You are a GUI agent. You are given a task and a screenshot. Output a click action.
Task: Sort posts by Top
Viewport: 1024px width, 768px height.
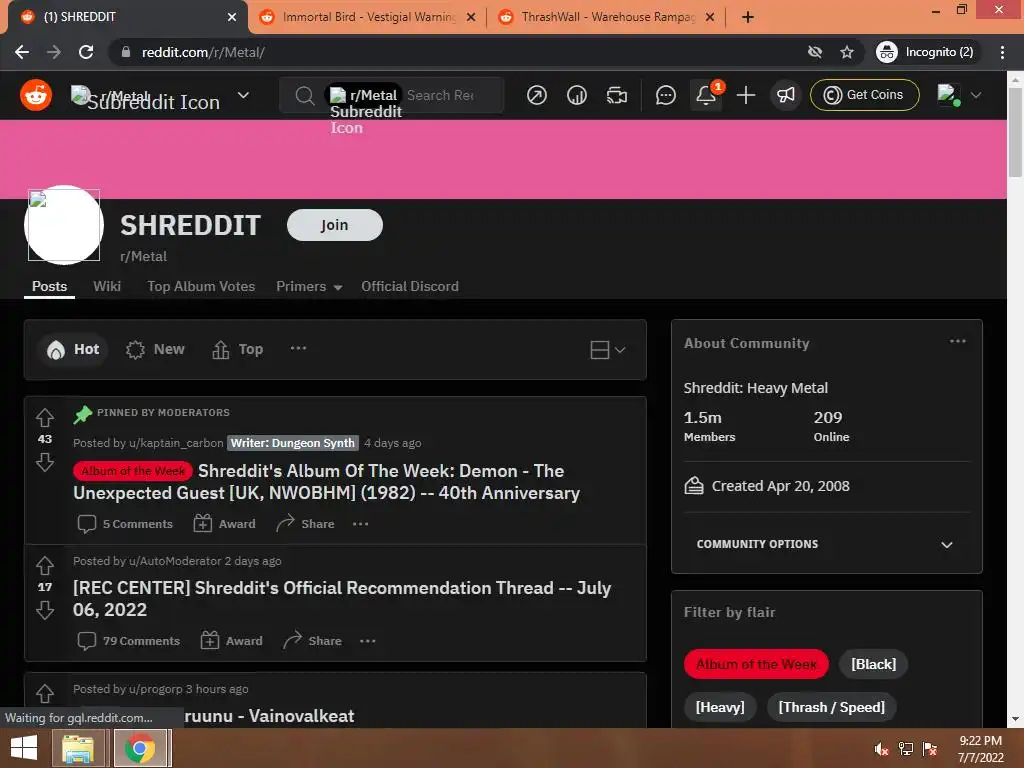[237, 349]
